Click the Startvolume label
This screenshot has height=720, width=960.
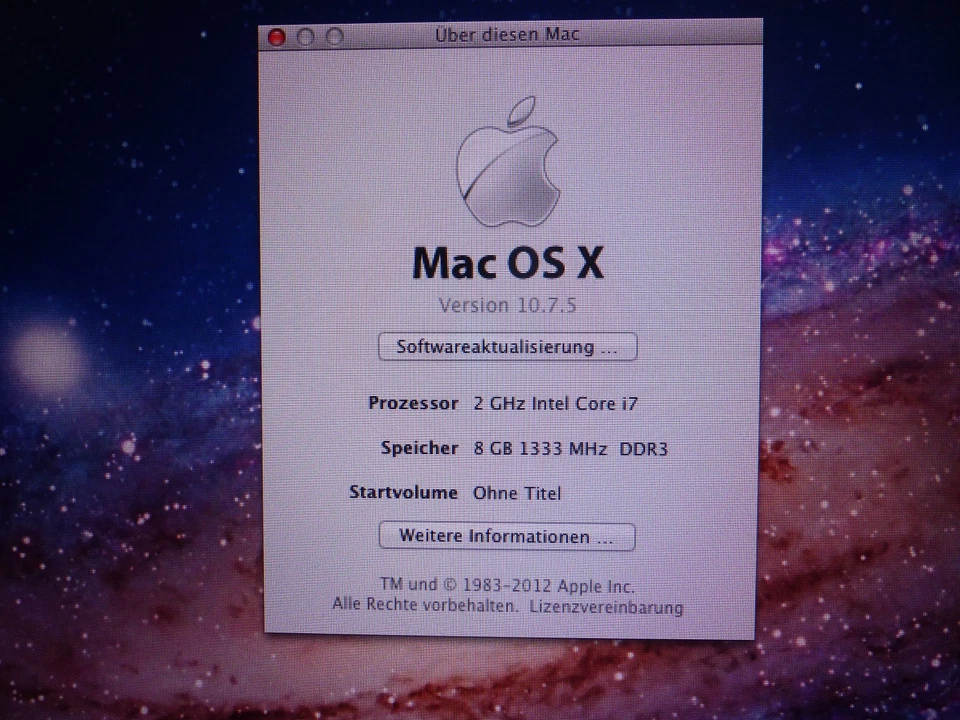tap(404, 492)
